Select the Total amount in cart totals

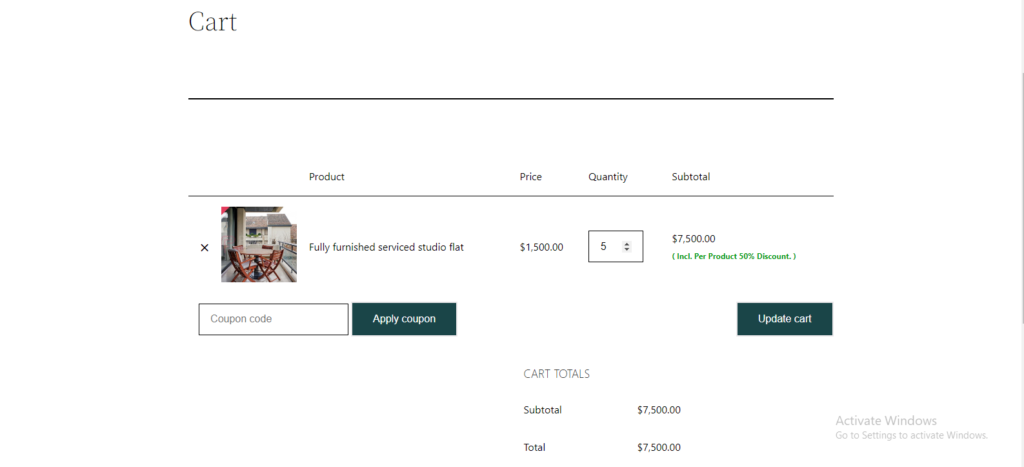pyautogui.click(x=659, y=447)
